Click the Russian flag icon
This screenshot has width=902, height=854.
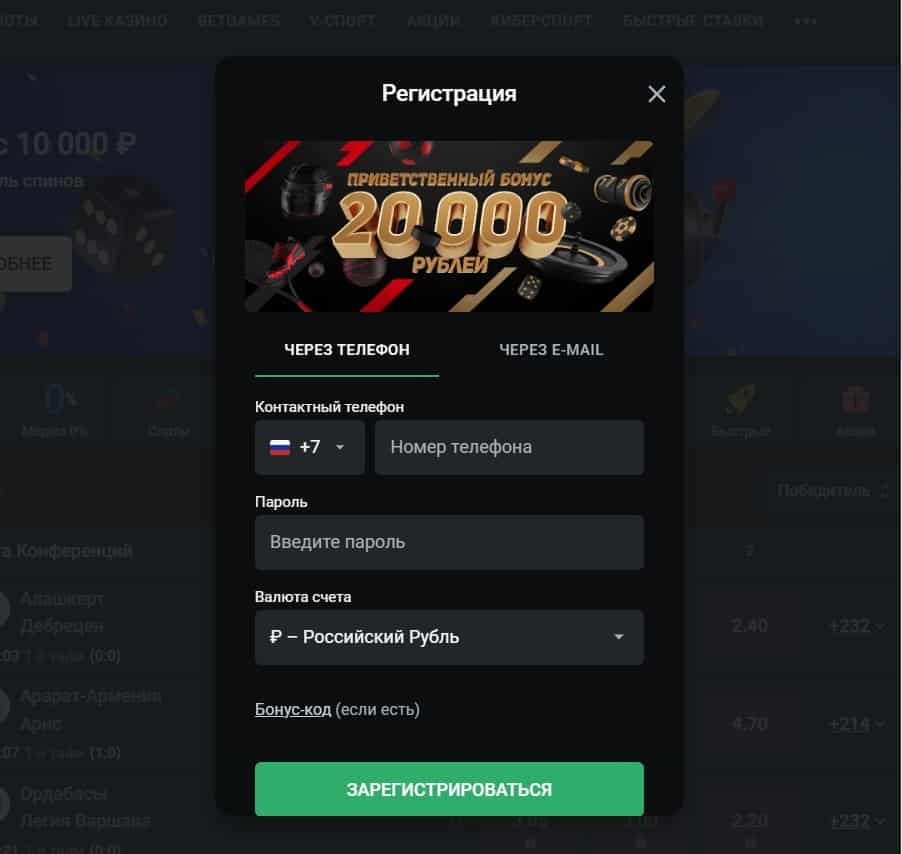[x=280, y=447]
